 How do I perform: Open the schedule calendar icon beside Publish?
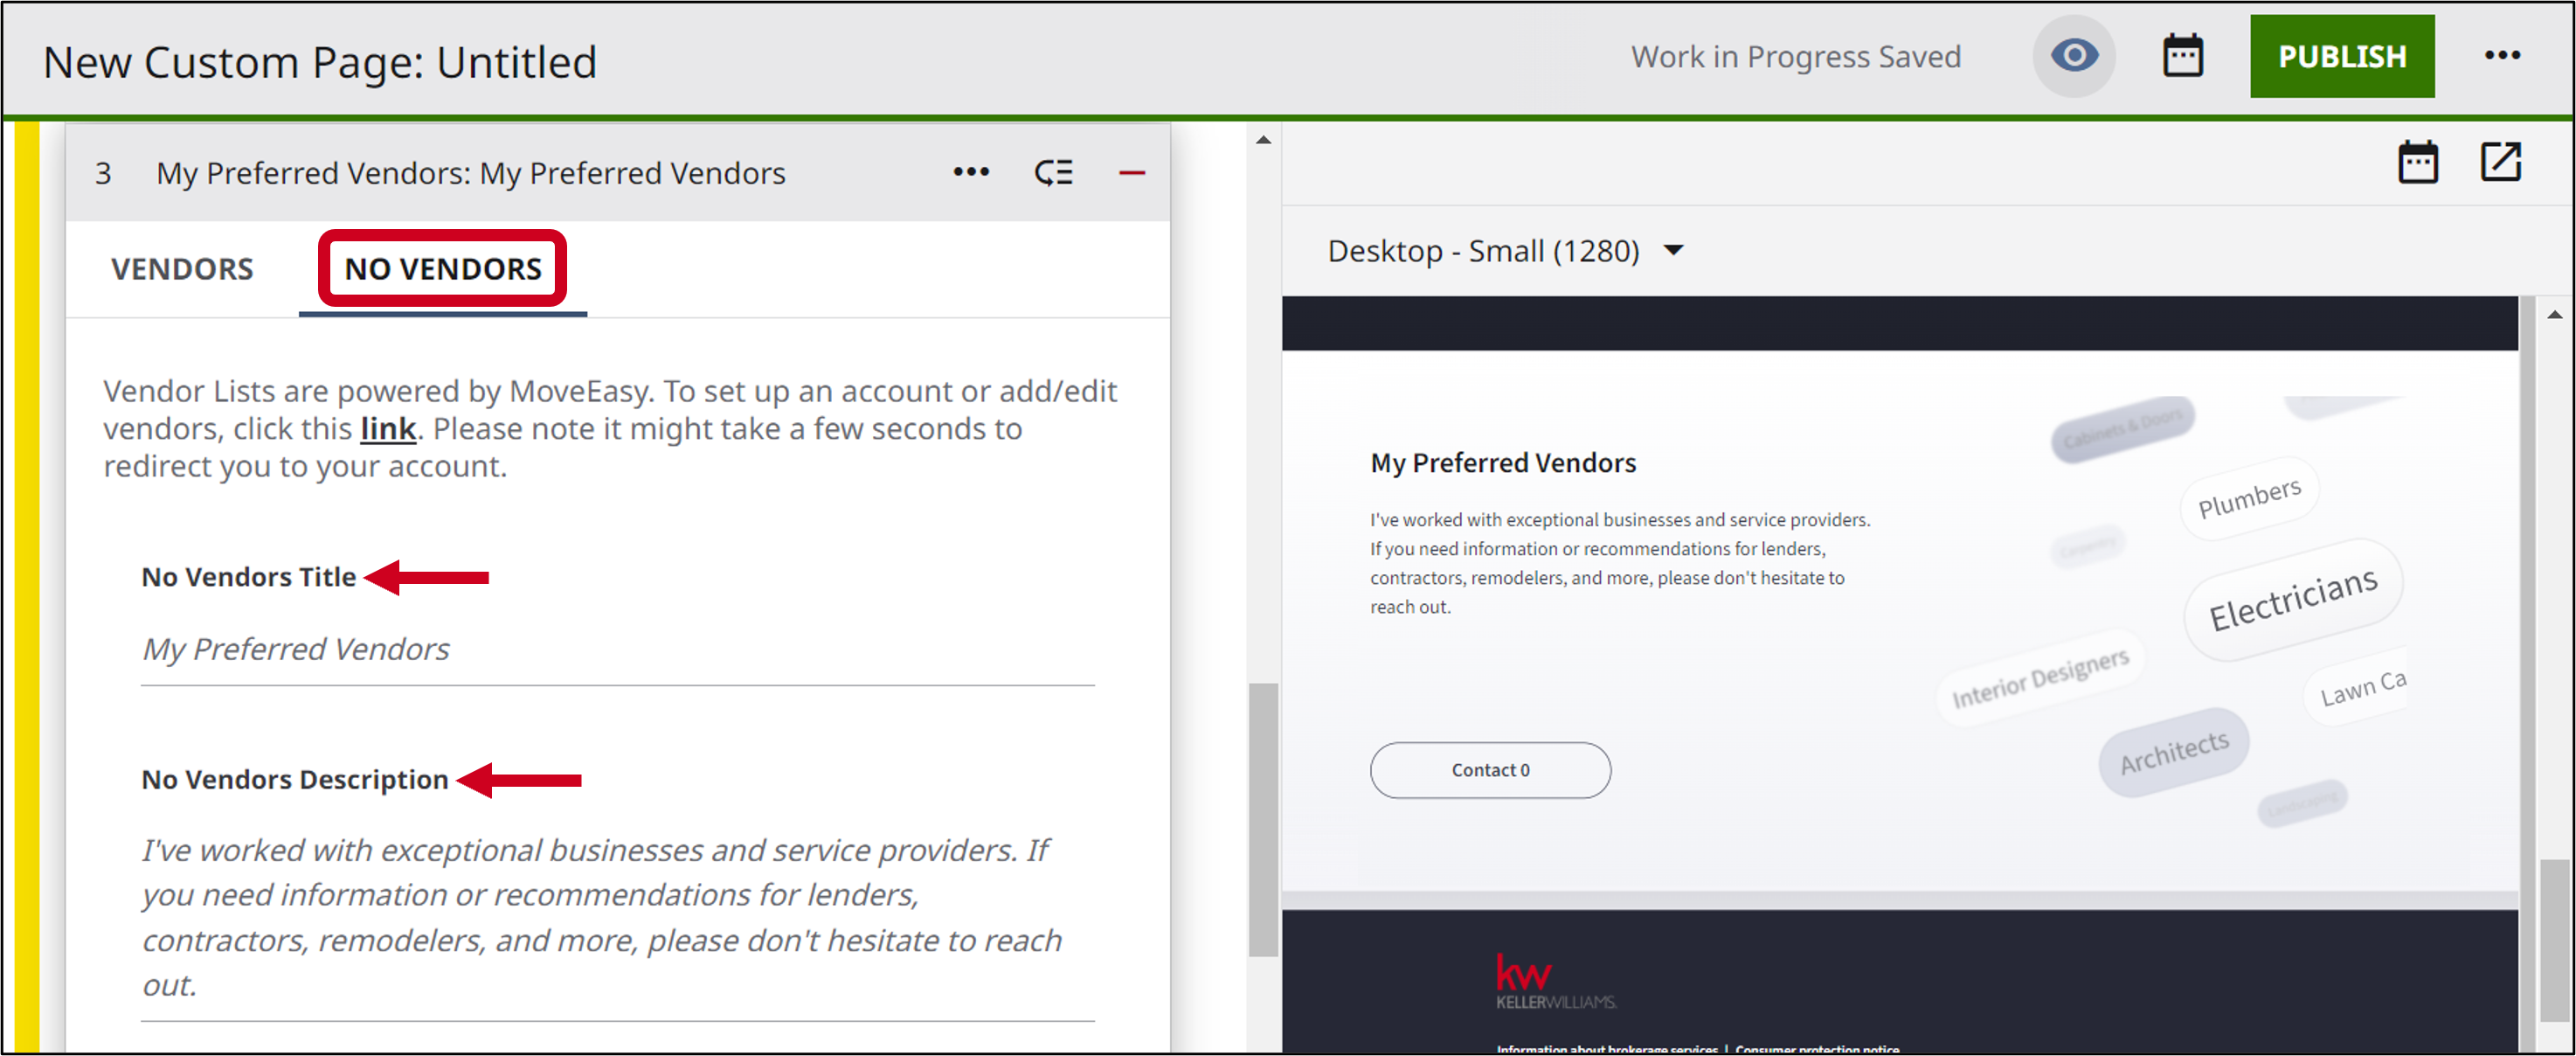(2183, 56)
